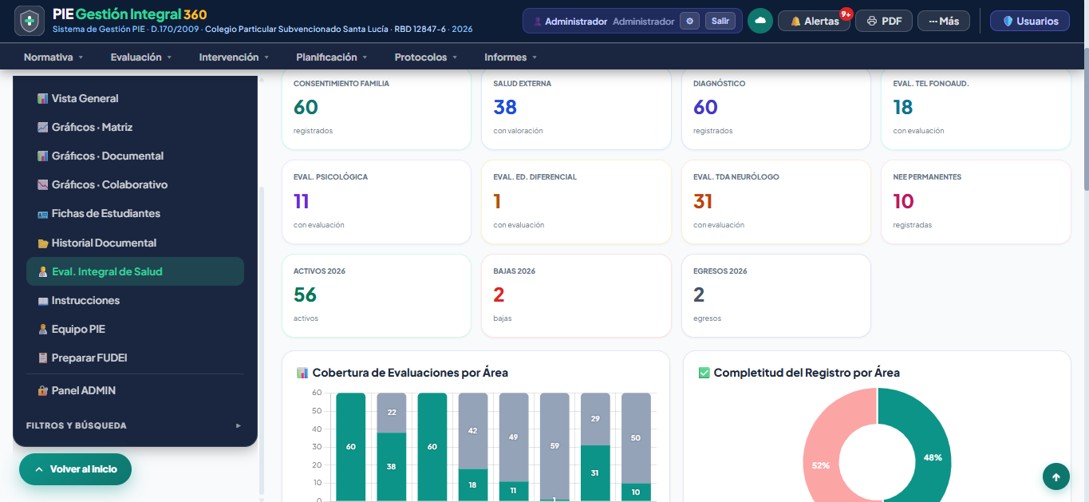This screenshot has height=502, width=1089.
Task: Click the Eval. Integral de Salud icon
Action: point(43,271)
